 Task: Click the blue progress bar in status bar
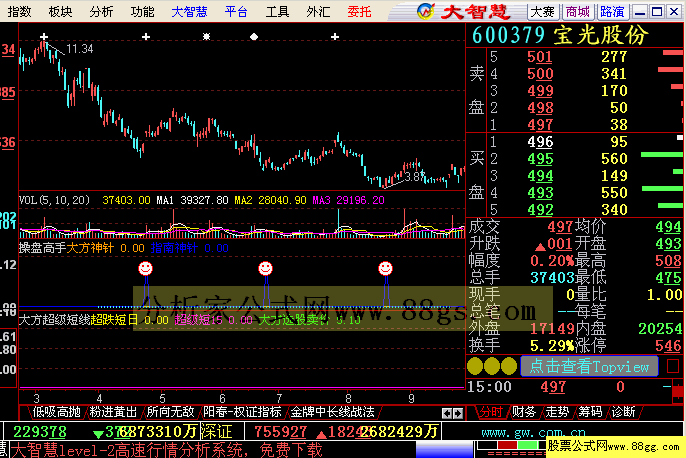click(x=444, y=450)
